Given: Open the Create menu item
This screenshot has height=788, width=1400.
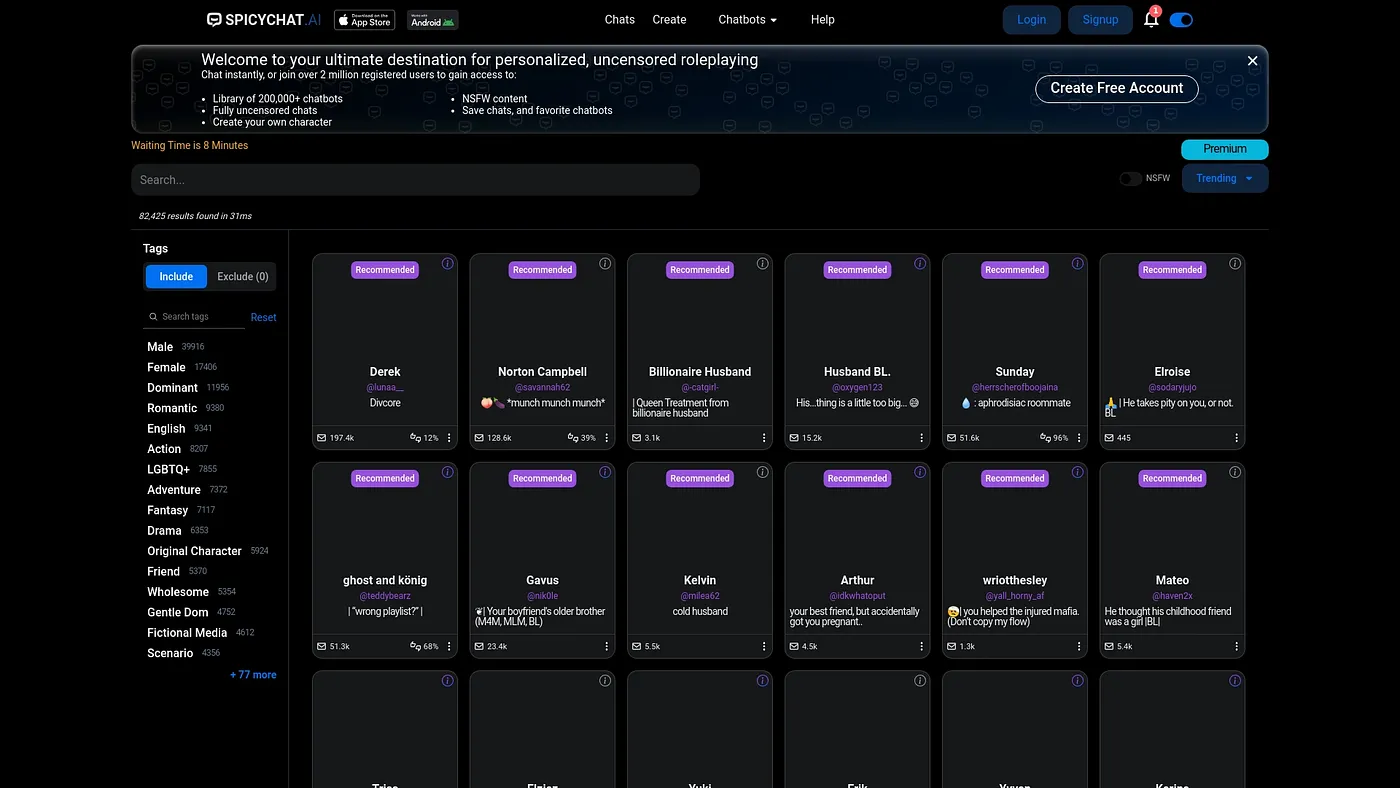Looking at the screenshot, I should [x=669, y=20].
